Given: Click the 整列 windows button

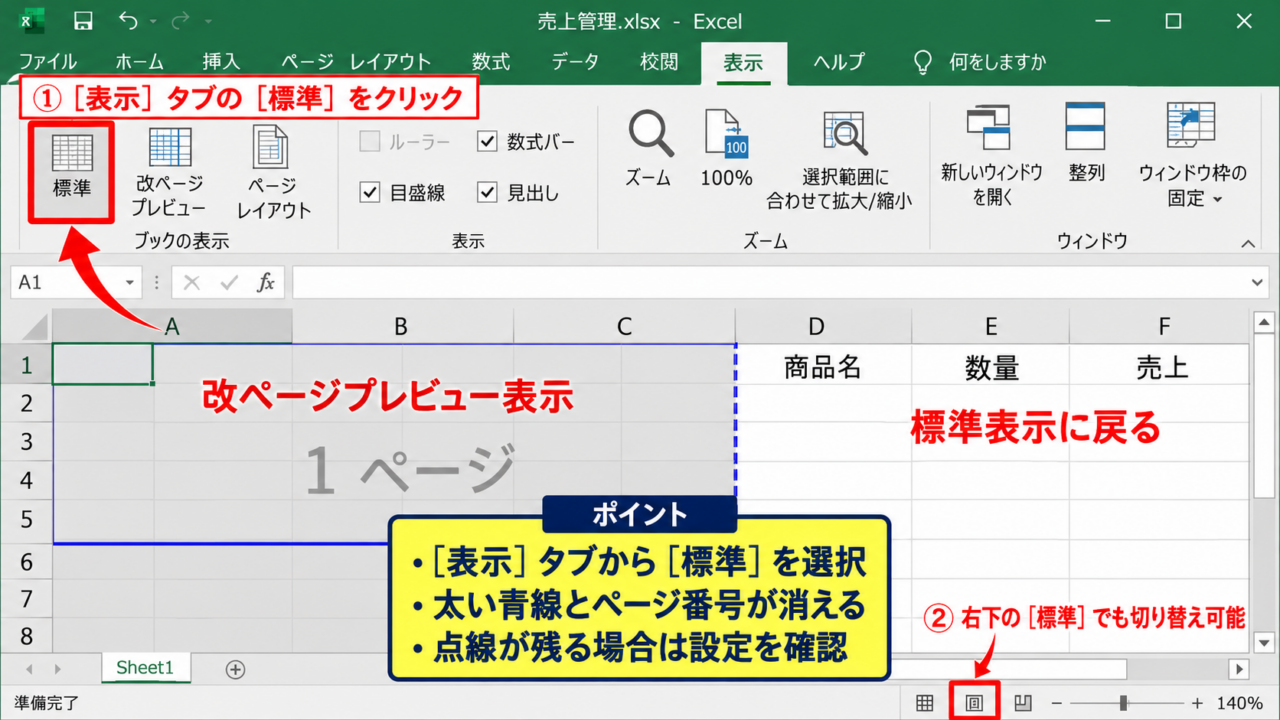Looking at the screenshot, I should (x=1086, y=143).
